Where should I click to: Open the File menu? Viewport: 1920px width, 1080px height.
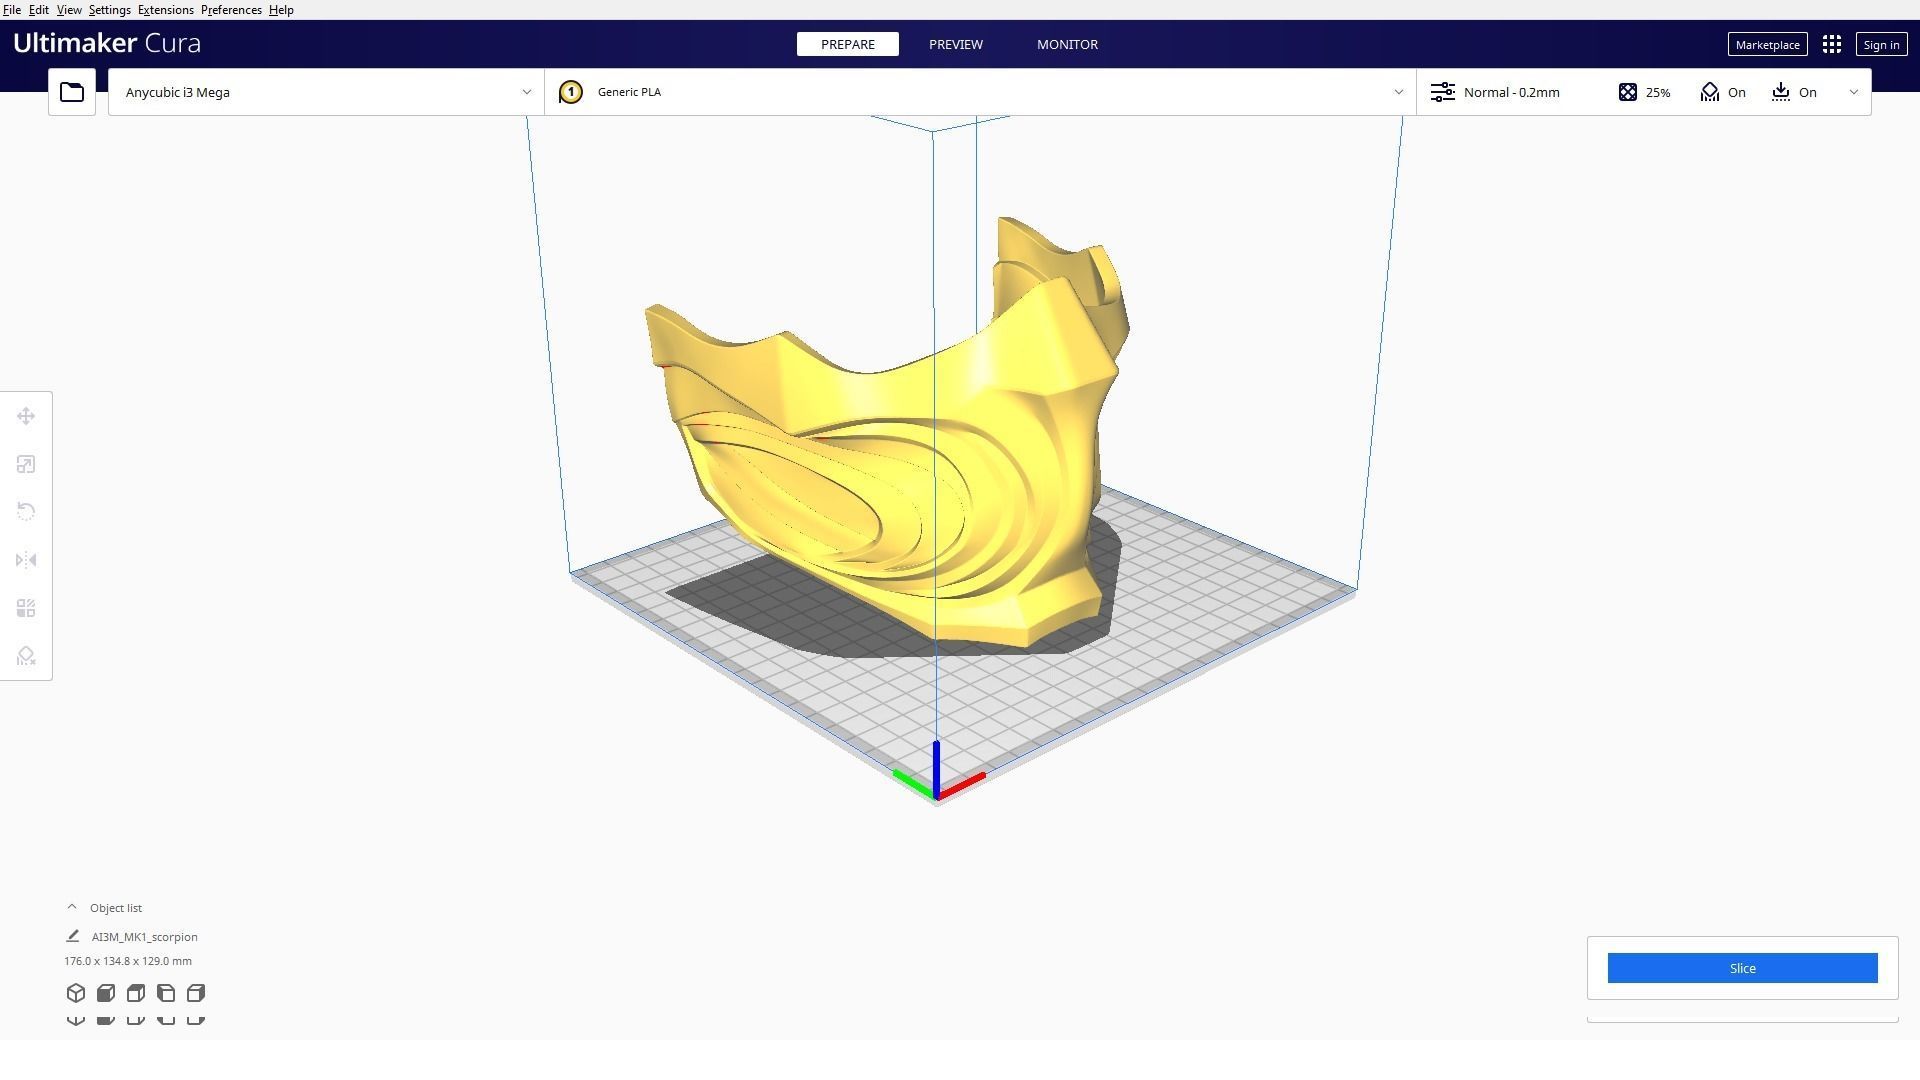click(12, 10)
